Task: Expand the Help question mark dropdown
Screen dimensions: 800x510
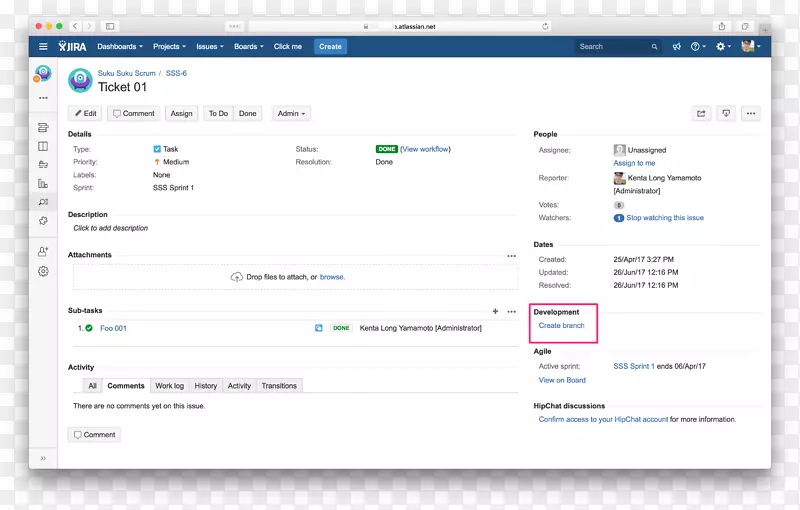Action: point(698,47)
